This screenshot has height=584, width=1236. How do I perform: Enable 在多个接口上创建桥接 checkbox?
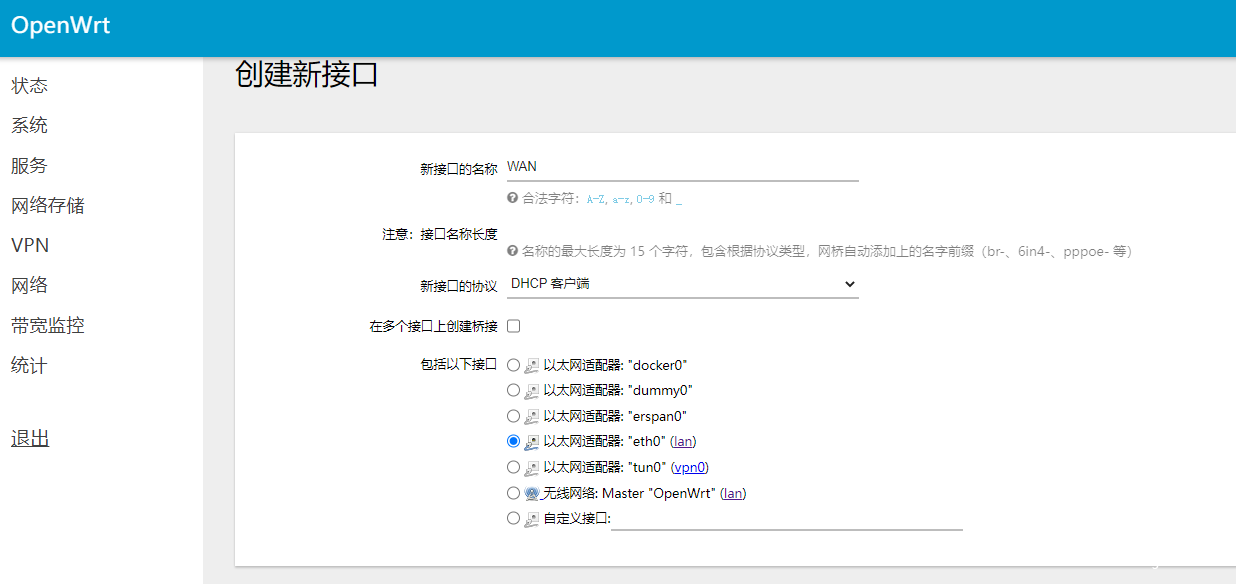click(514, 326)
